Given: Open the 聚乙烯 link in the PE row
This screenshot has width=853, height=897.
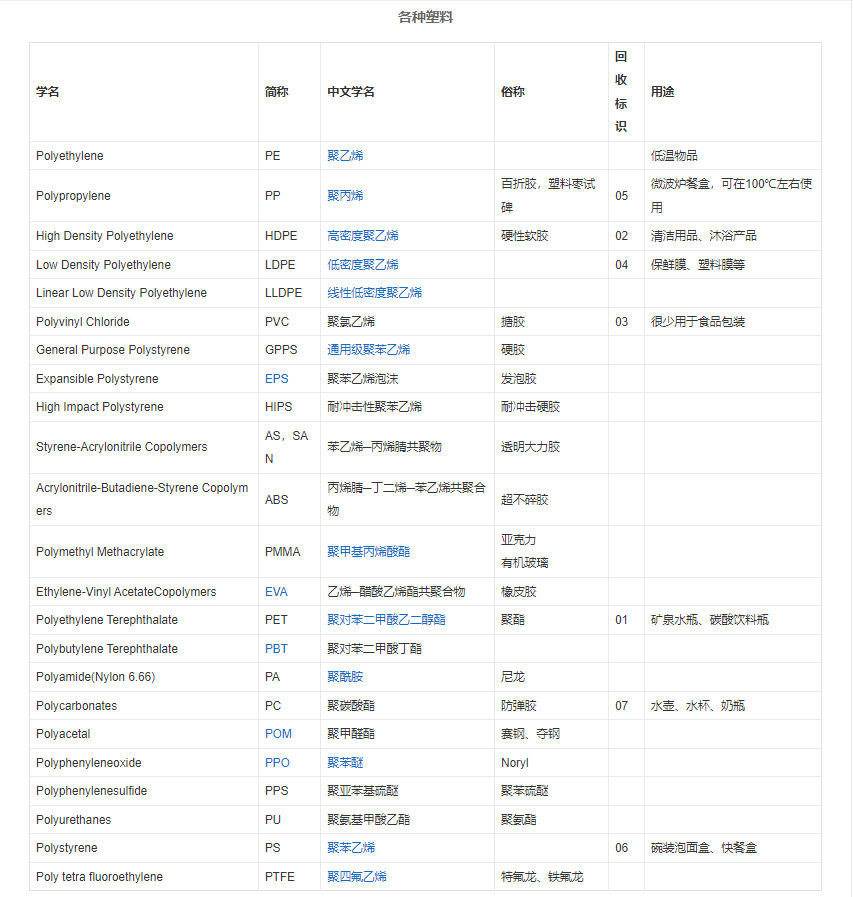Looking at the screenshot, I should tap(345, 156).
